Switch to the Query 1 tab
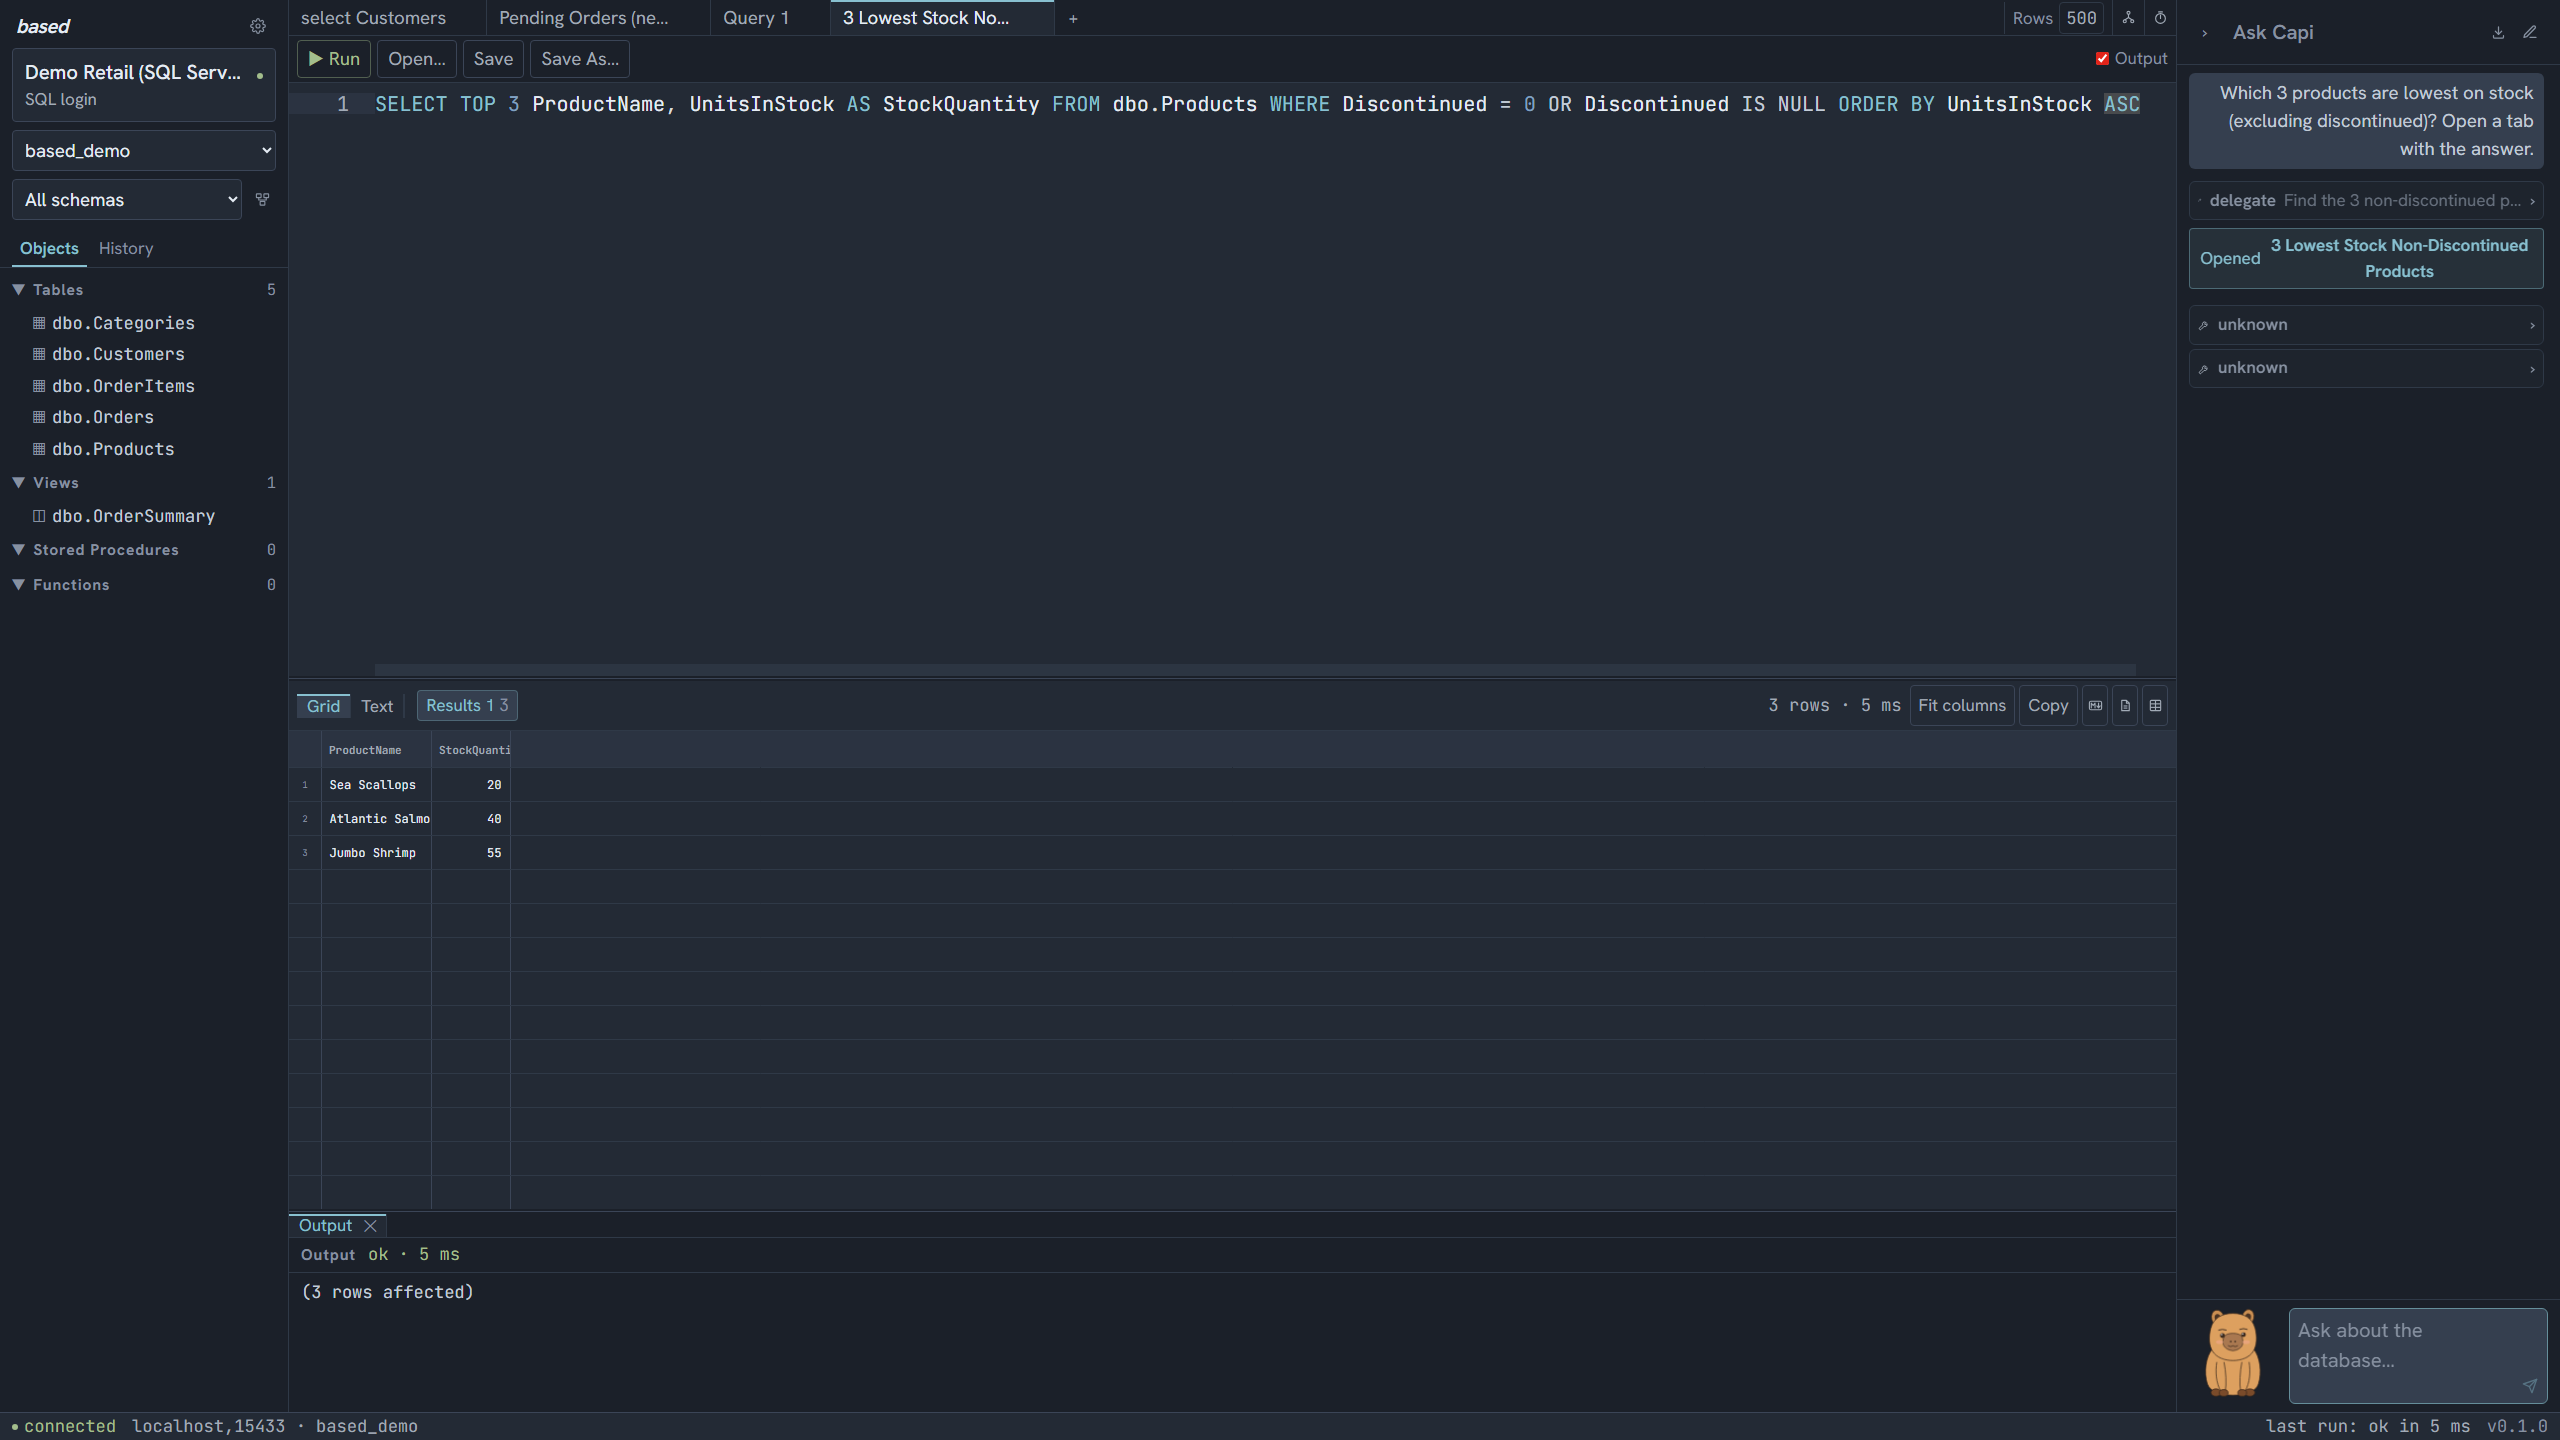This screenshot has width=2560, height=1440. (x=770, y=18)
